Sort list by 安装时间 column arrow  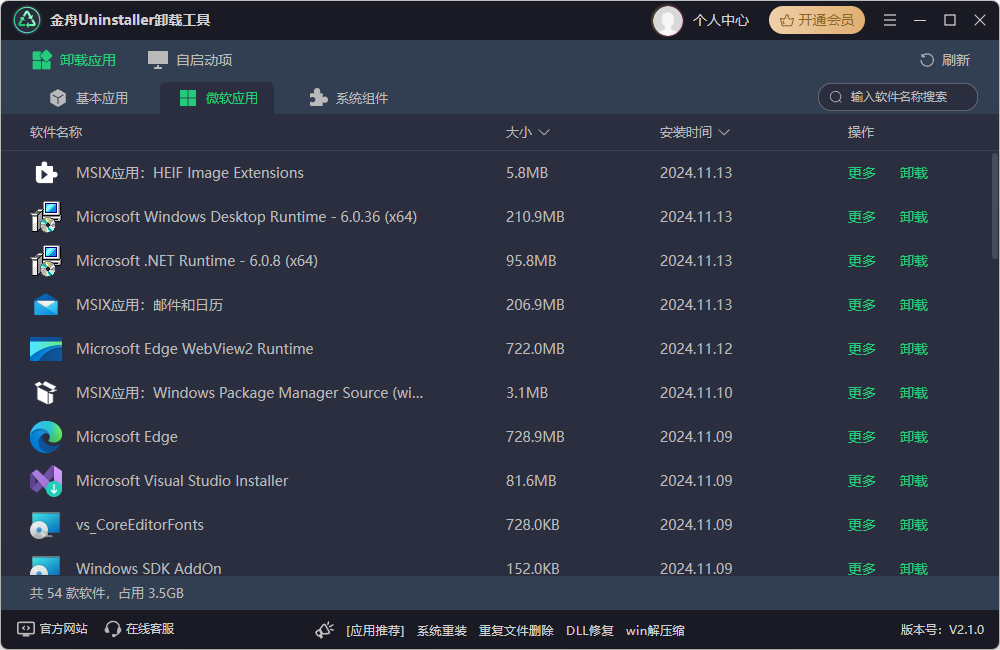724,132
